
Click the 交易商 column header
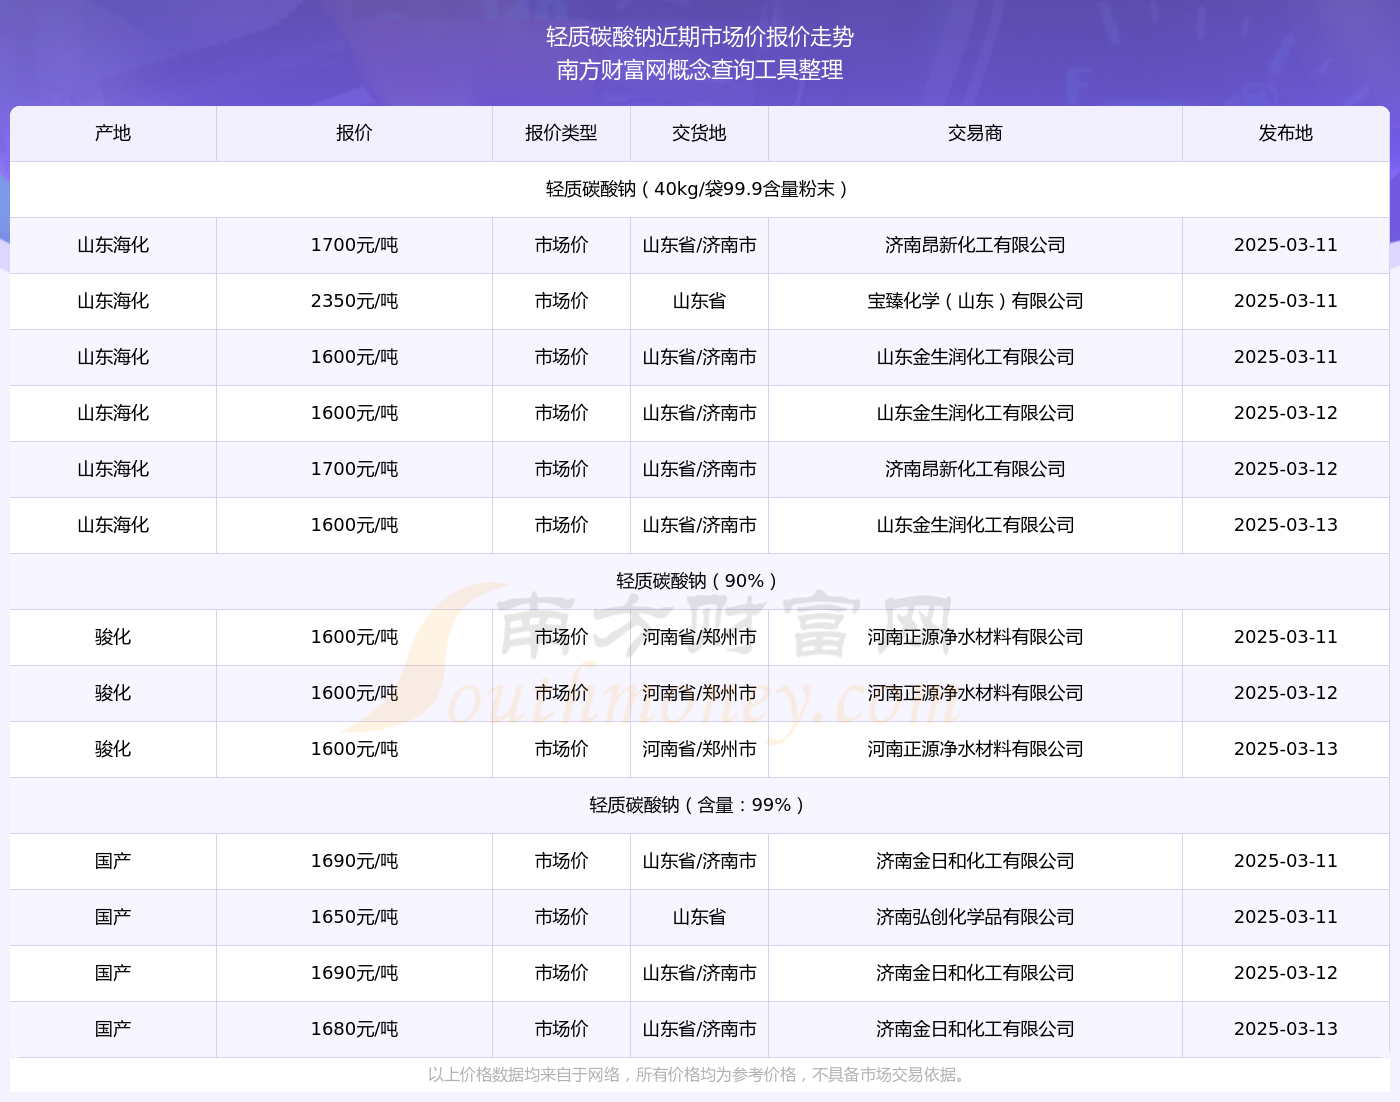point(975,133)
